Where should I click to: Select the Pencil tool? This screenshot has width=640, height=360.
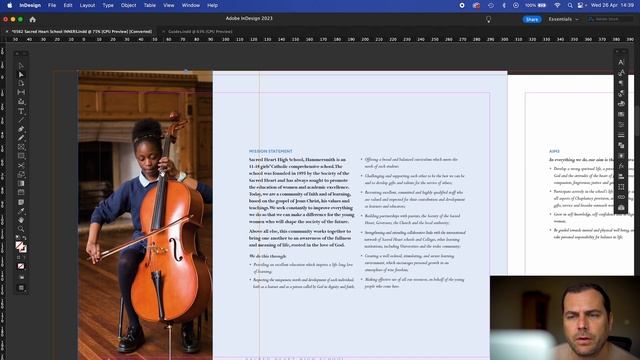(x=21, y=138)
